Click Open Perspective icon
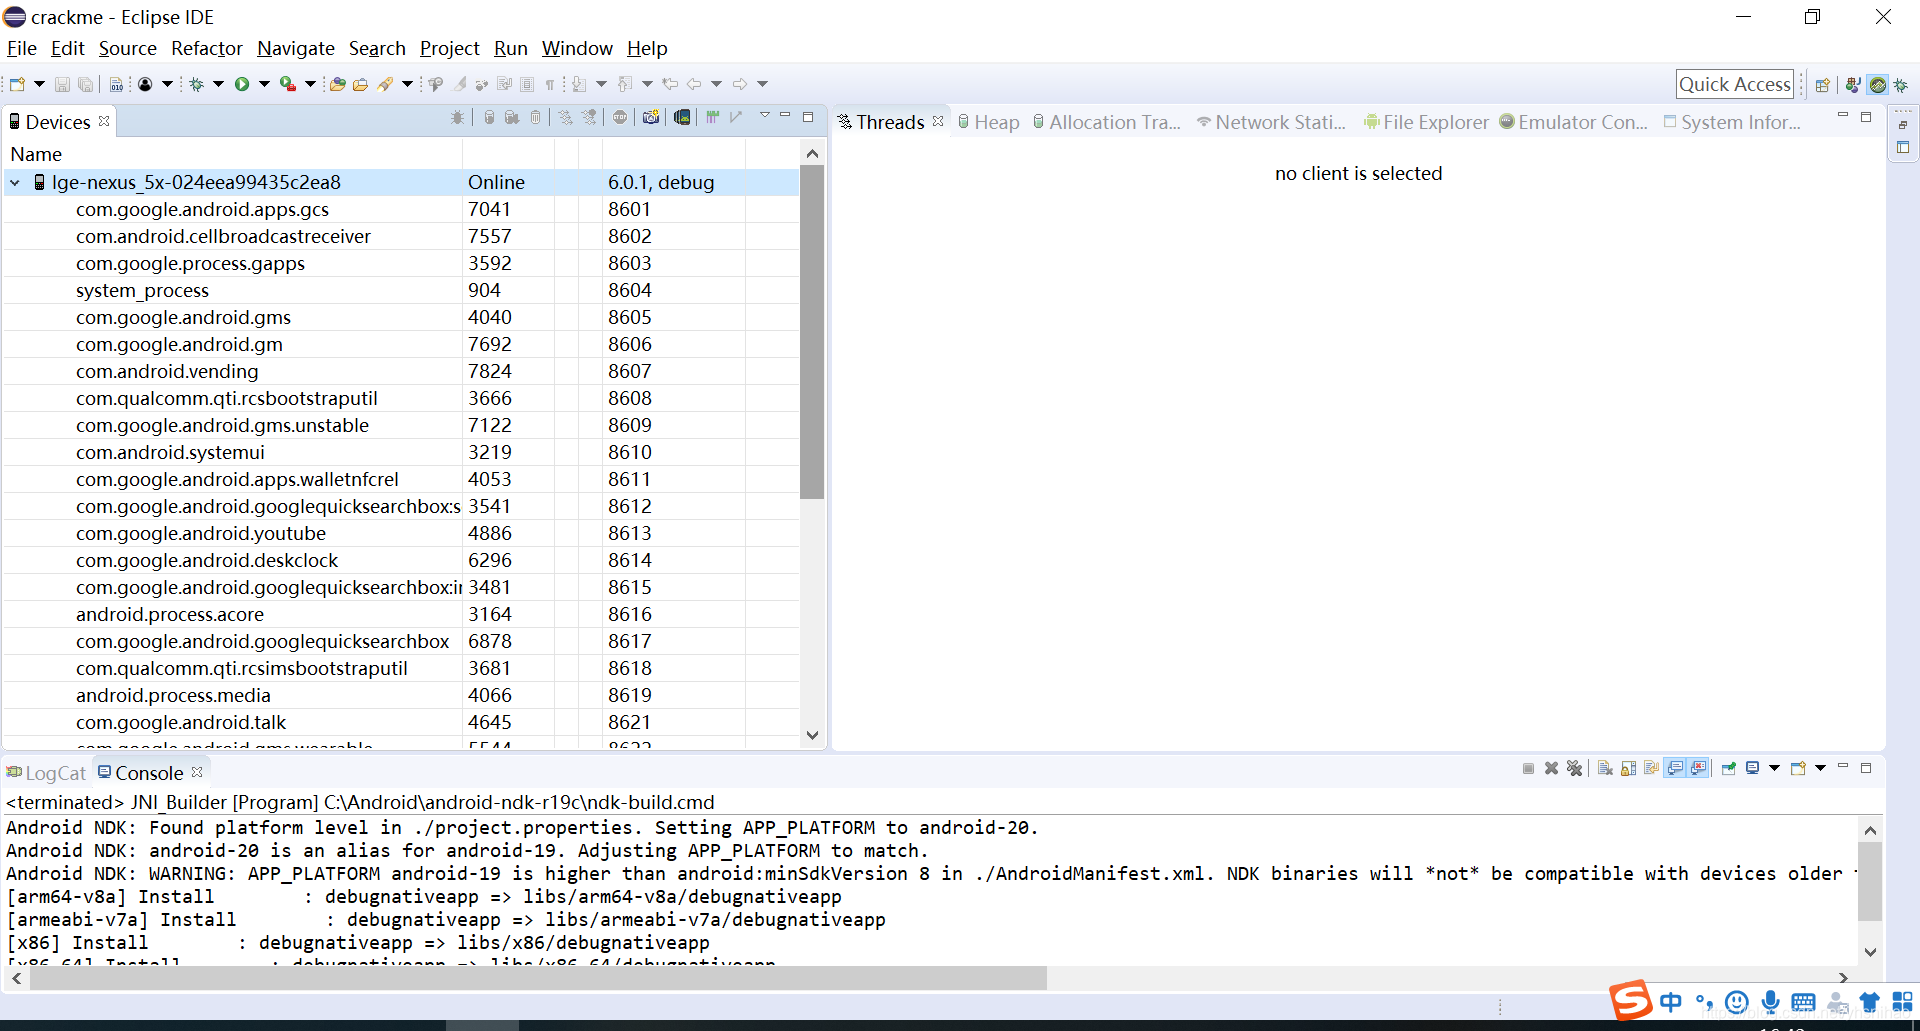The height and width of the screenshot is (1031, 1920). (x=1823, y=85)
